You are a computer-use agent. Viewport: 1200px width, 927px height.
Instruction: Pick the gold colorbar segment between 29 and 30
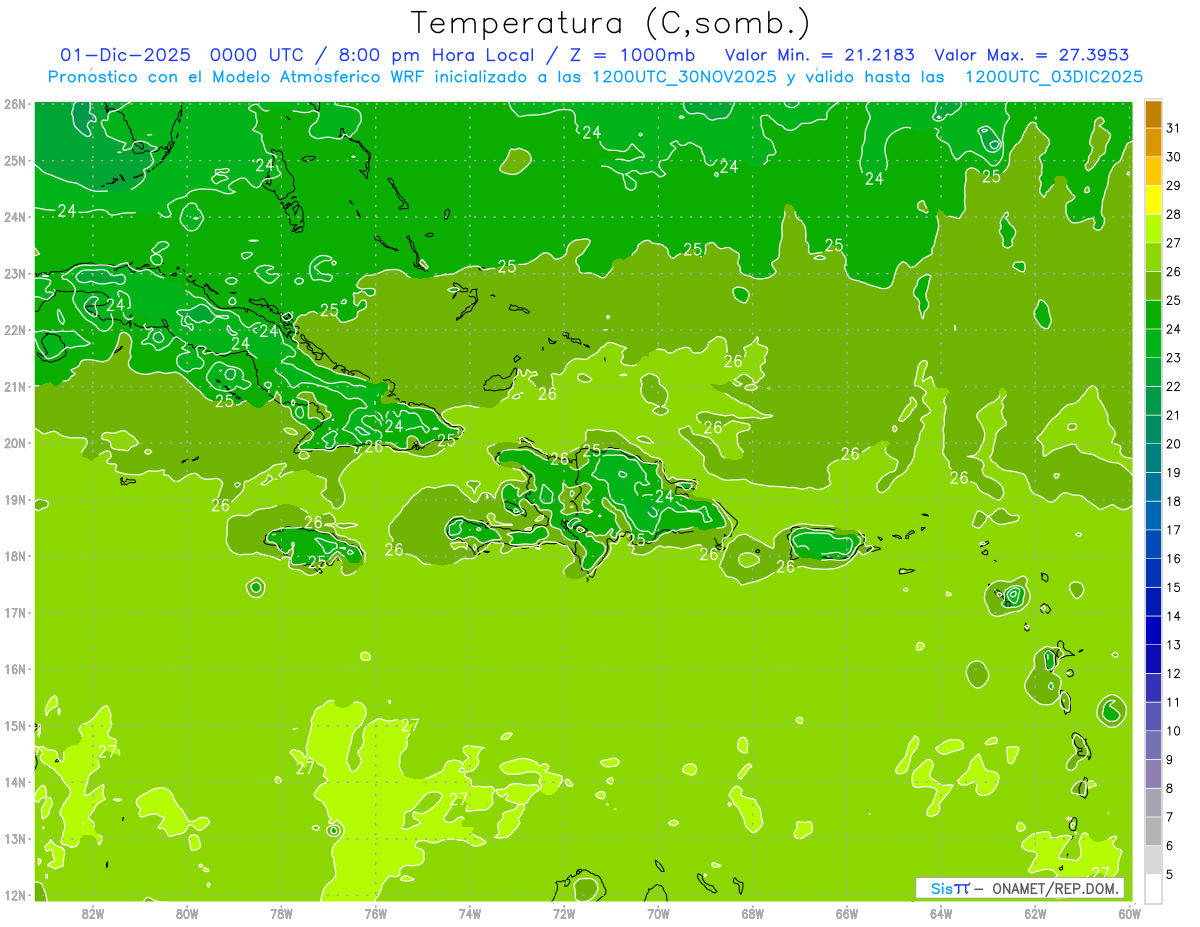click(x=1153, y=172)
